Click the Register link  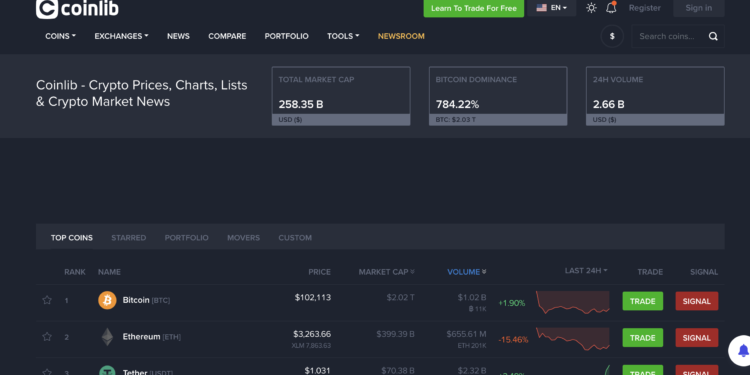point(644,8)
